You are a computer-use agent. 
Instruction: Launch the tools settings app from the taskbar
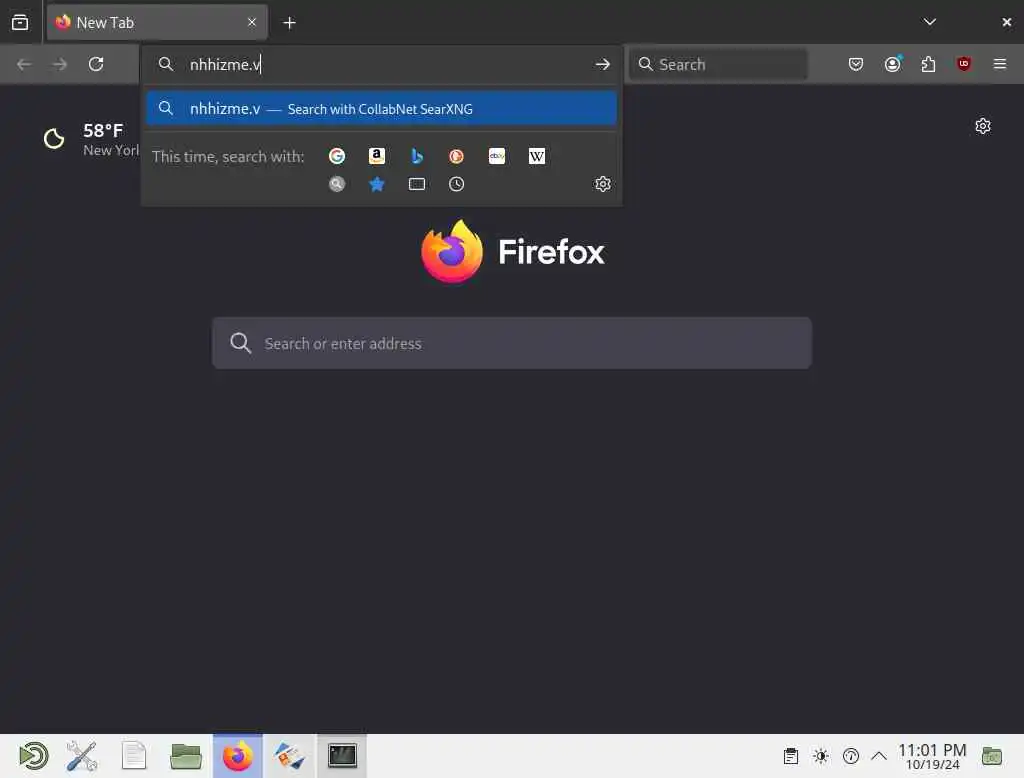[x=82, y=756]
